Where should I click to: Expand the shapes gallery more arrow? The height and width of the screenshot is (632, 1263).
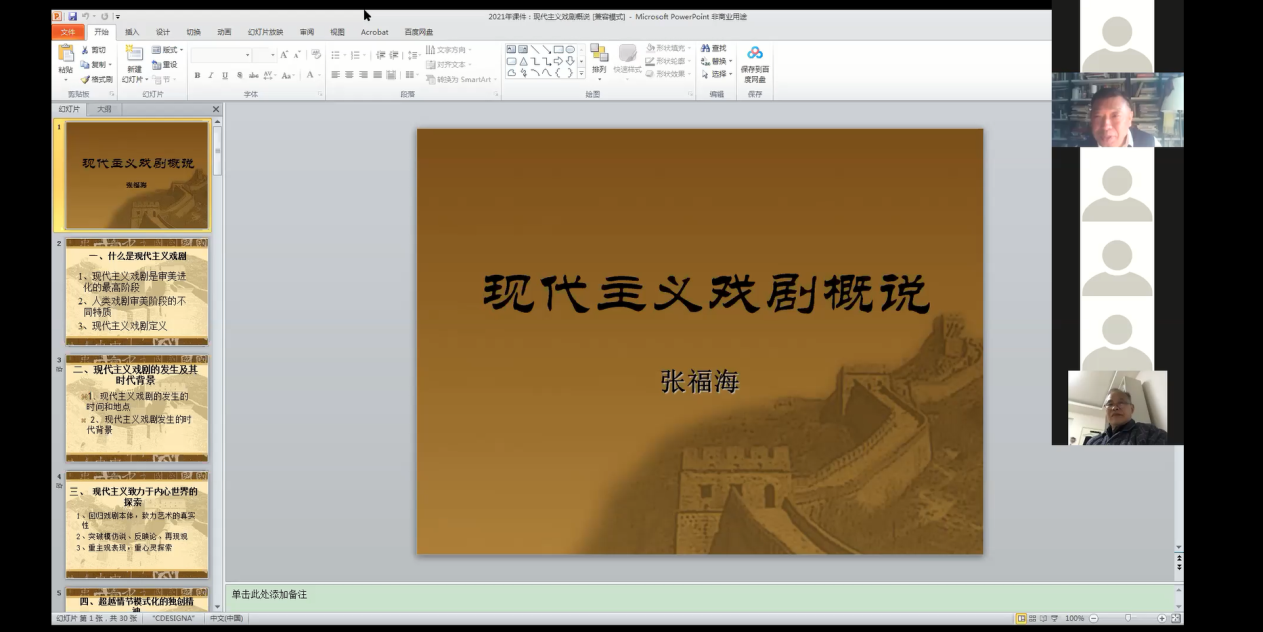(581, 72)
